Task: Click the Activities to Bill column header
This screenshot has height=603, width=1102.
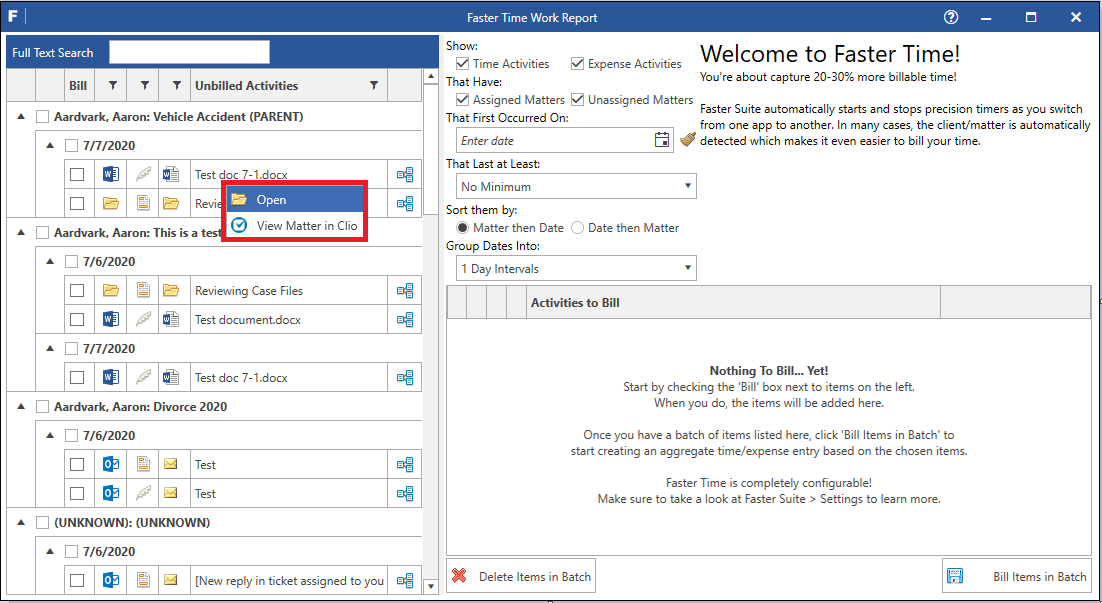Action: click(733, 303)
